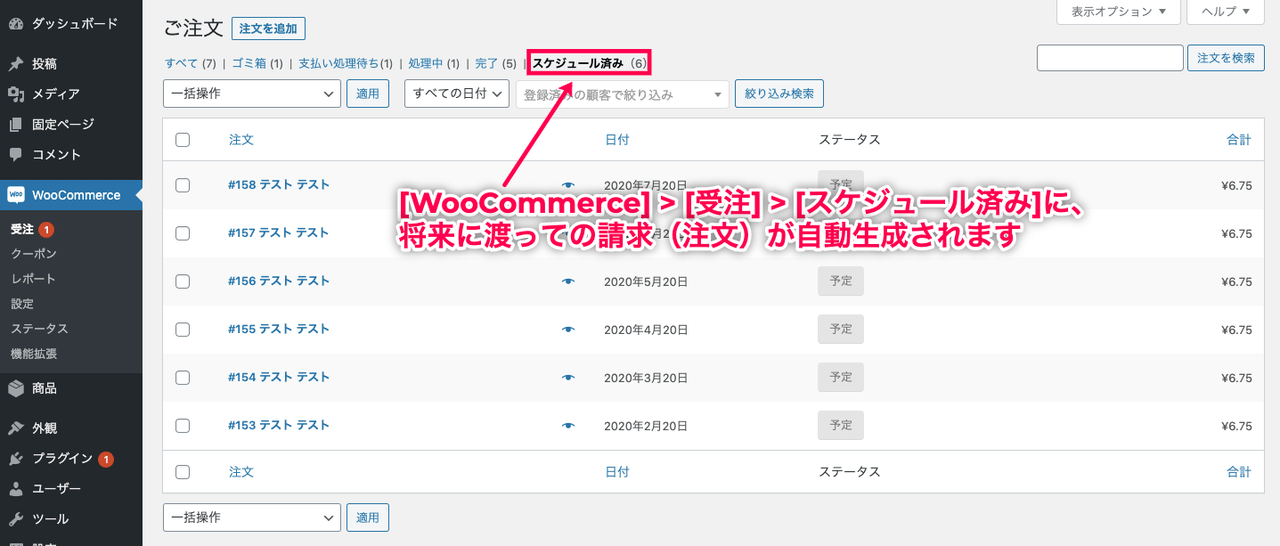1280x546 pixels.
Task: Preview order #158 with eye icon
Action: [569, 185]
